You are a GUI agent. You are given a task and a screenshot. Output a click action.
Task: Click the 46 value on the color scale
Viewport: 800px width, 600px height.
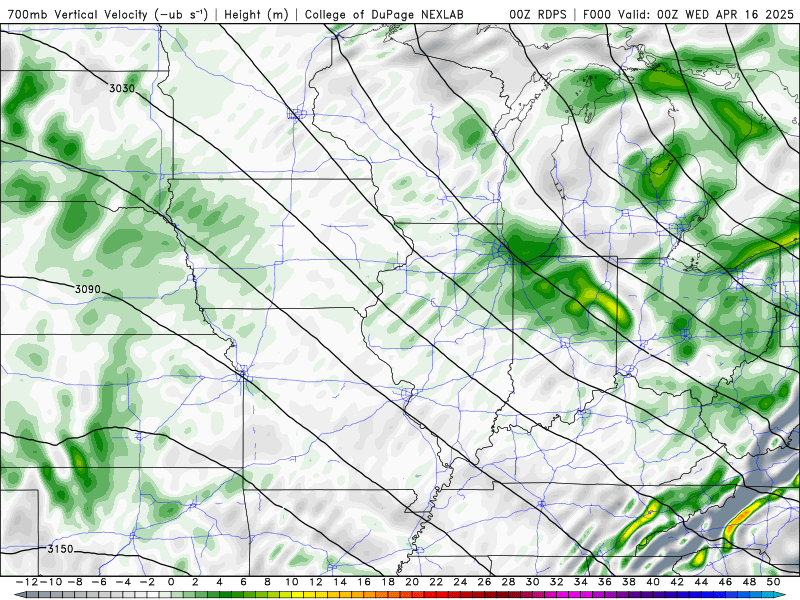point(726,582)
